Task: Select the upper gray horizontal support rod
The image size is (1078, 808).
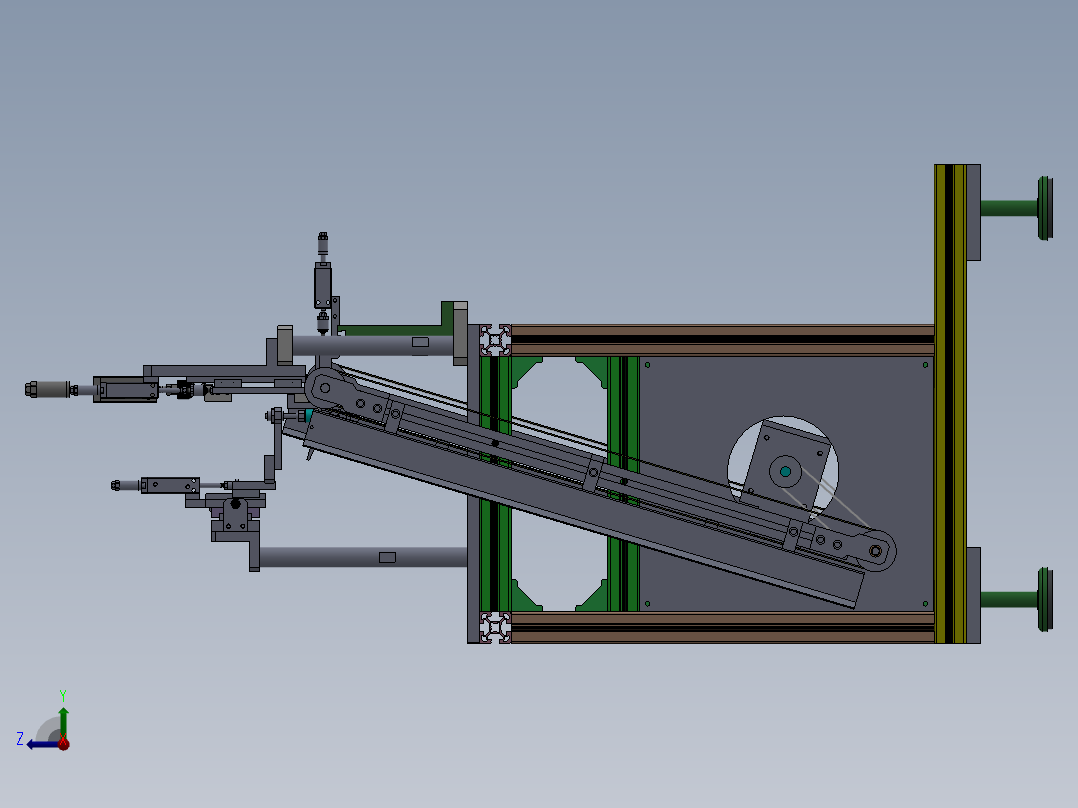Action: click(x=373, y=345)
